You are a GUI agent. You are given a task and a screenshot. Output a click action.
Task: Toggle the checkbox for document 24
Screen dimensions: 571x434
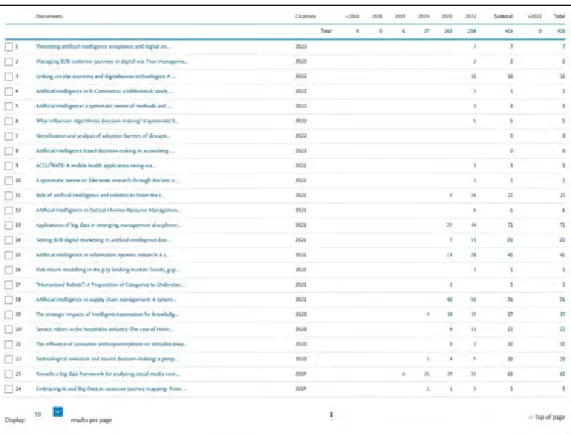tap(9, 389)
